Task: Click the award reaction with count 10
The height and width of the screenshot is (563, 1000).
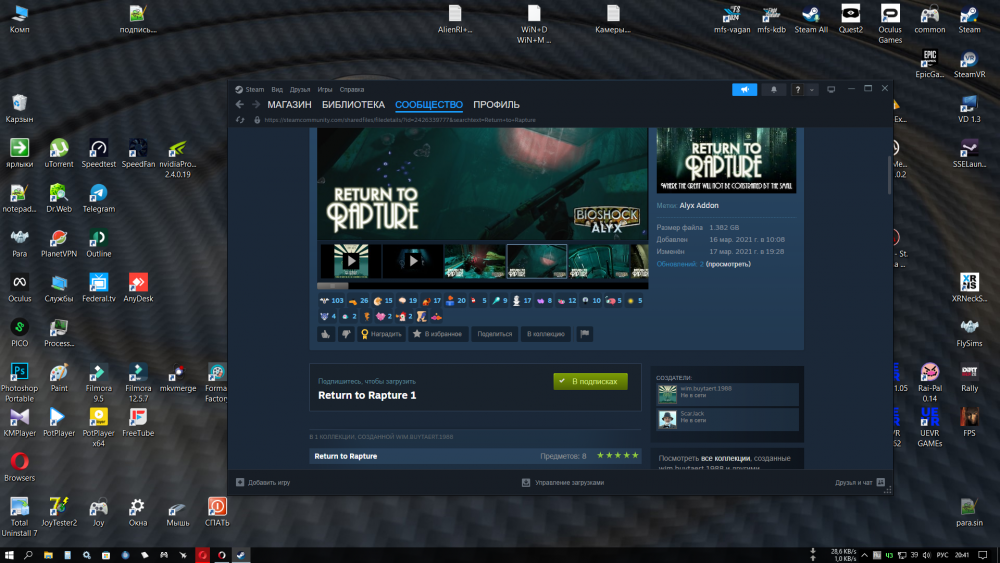Action: (x=591, y=300)
